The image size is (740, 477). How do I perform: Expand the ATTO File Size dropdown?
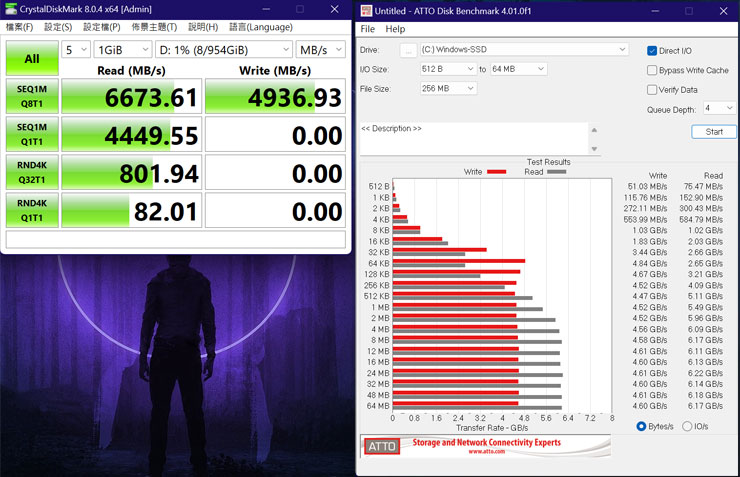tap(448, 89)
